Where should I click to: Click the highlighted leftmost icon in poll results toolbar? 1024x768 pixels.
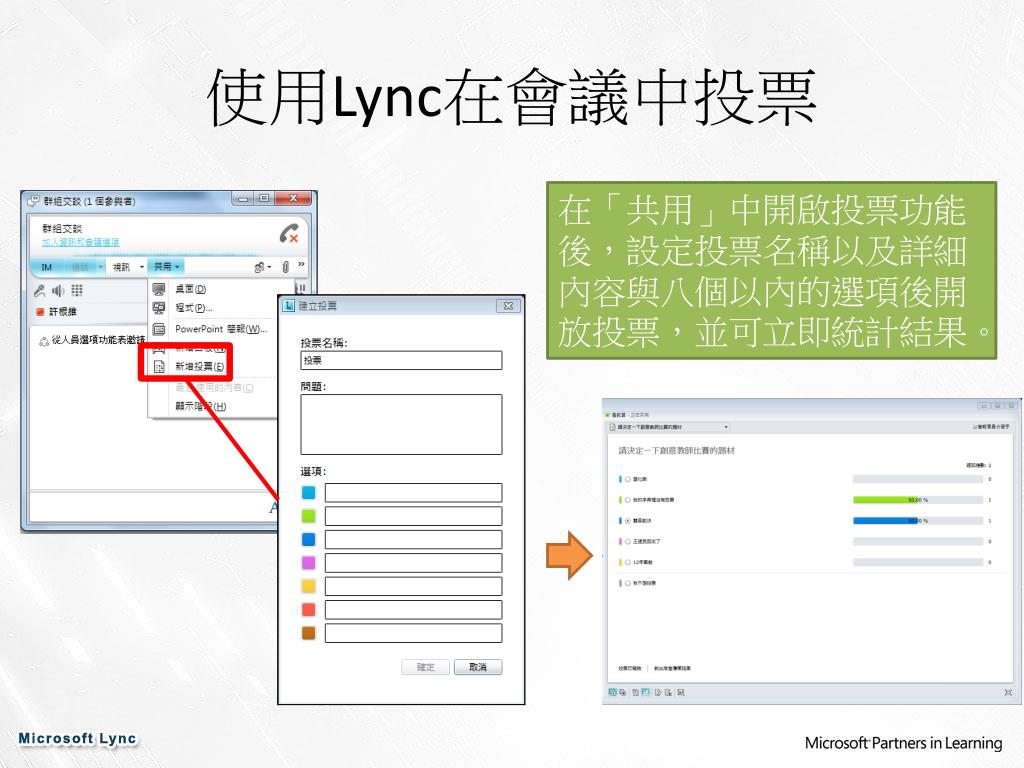click(613, 692)
